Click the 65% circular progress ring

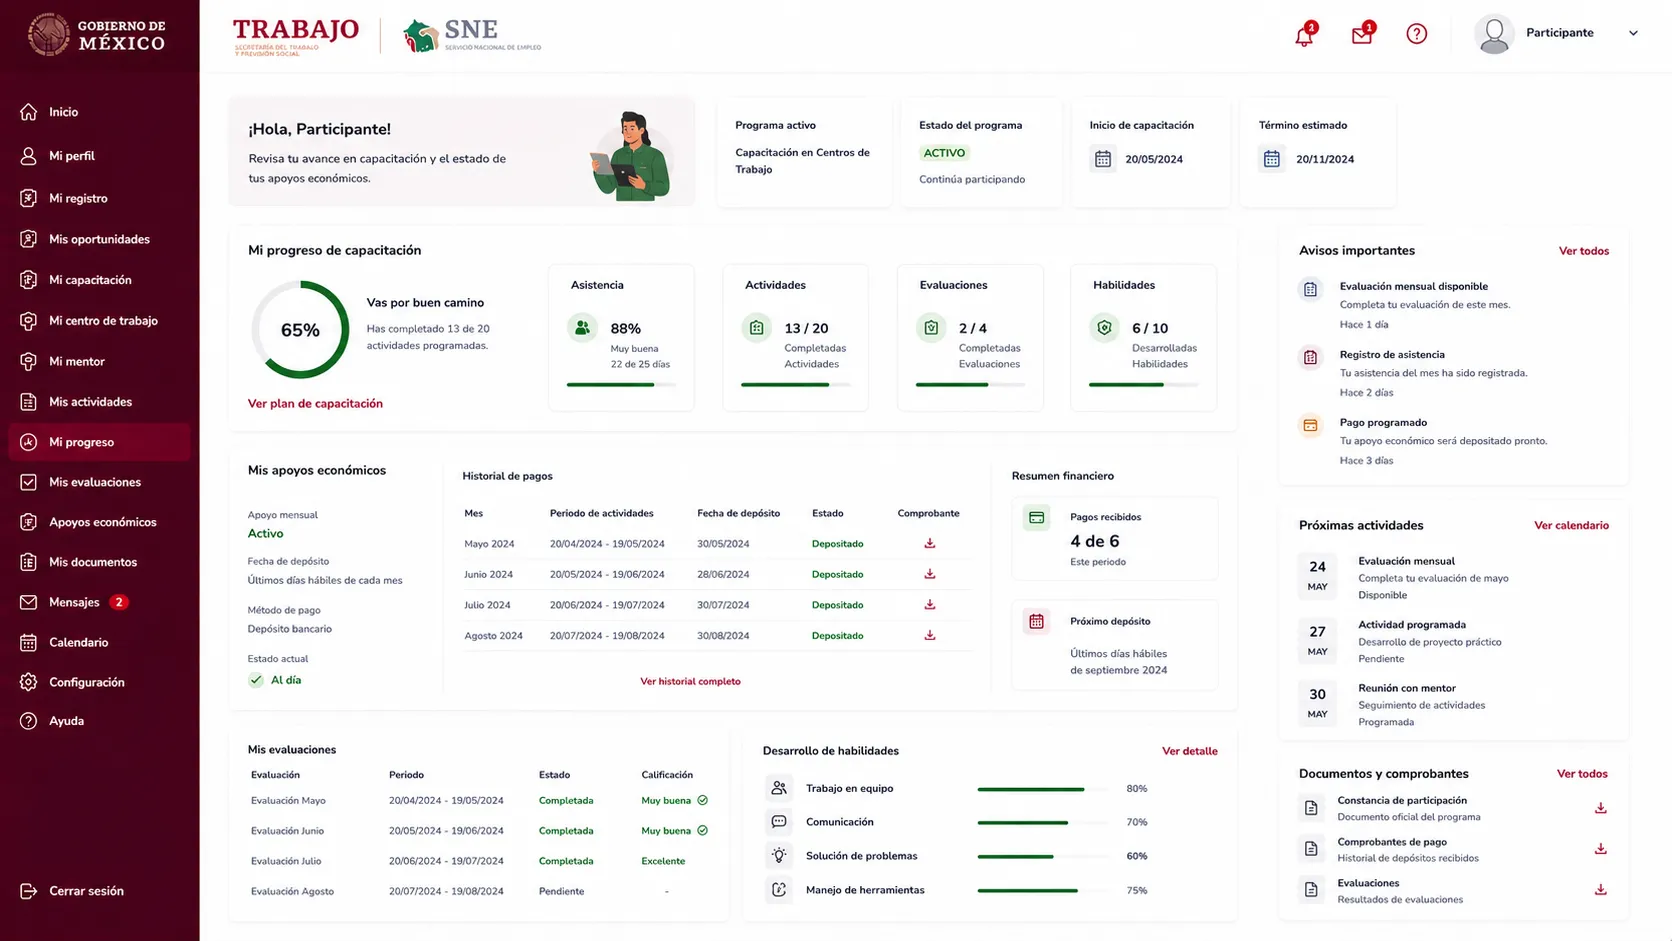(300, 330)
